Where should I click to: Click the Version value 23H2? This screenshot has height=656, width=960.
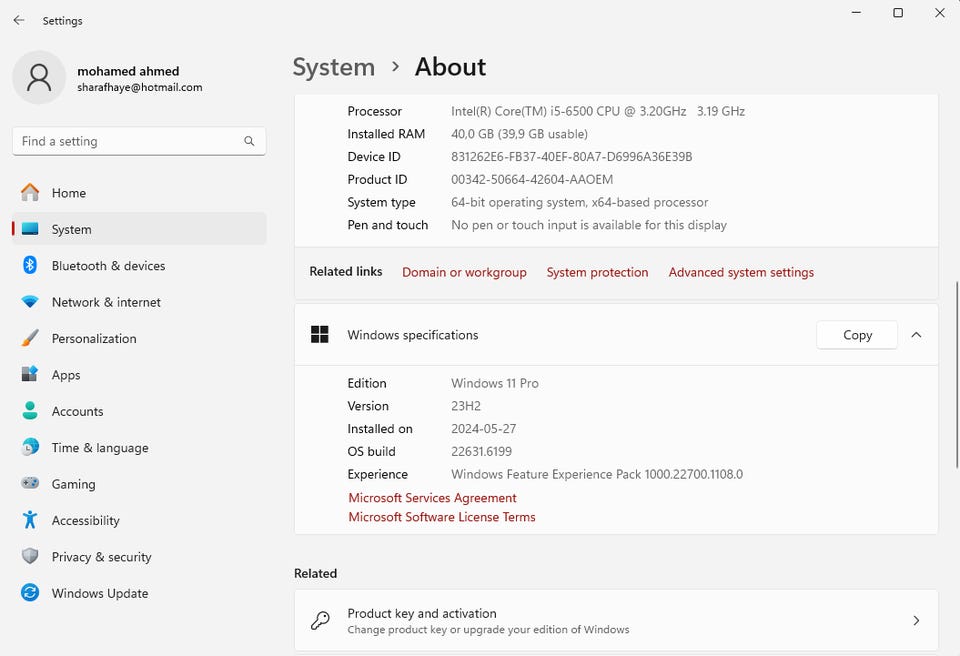466,405
